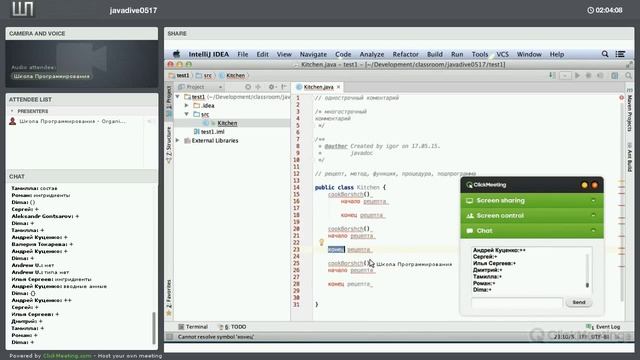This screenshot has width=640, height=360.
Task: Click the tool window quick-access icon in status bar
Action: pos(169,337)
